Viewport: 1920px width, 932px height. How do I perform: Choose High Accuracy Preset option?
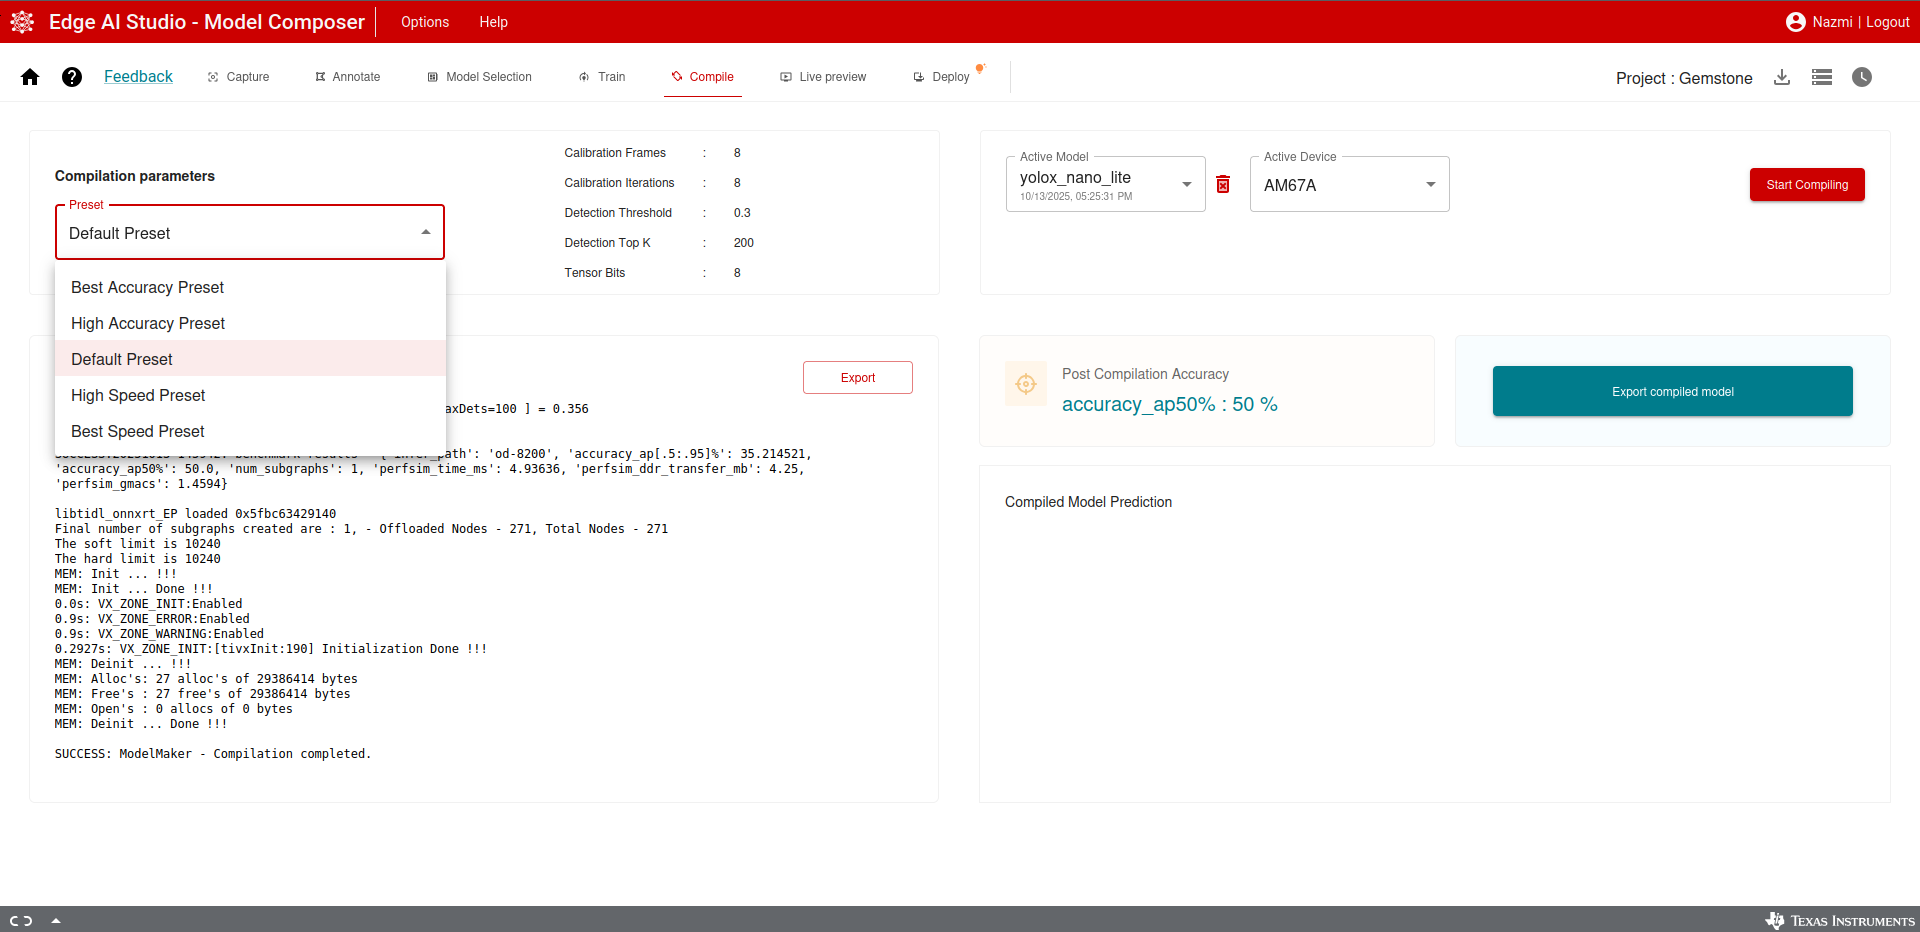[x=250, y=323]
